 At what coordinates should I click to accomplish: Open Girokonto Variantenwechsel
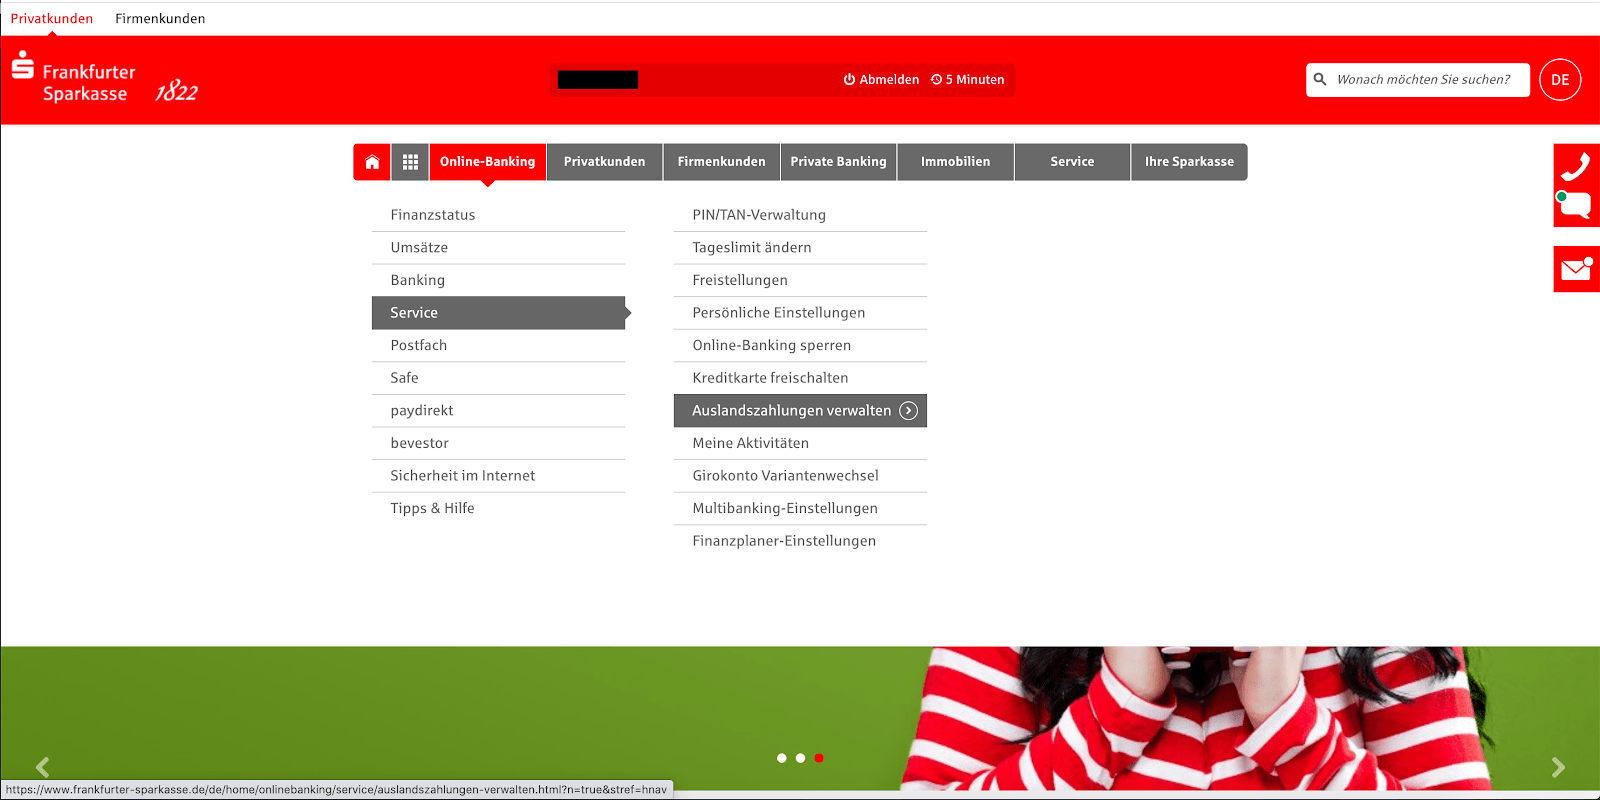800,476
